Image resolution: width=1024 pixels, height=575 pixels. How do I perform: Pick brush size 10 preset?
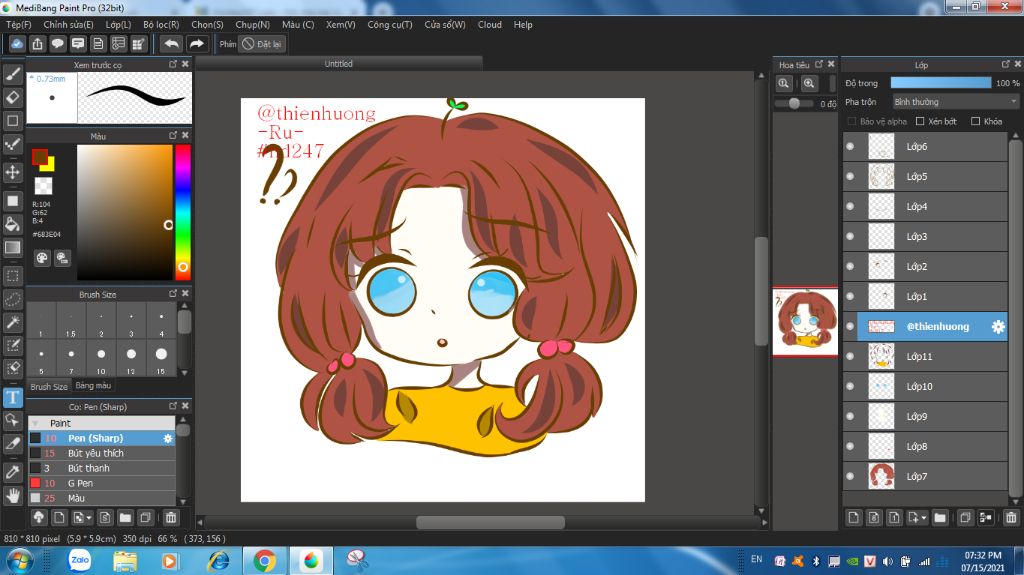click(x=101, y=359)
